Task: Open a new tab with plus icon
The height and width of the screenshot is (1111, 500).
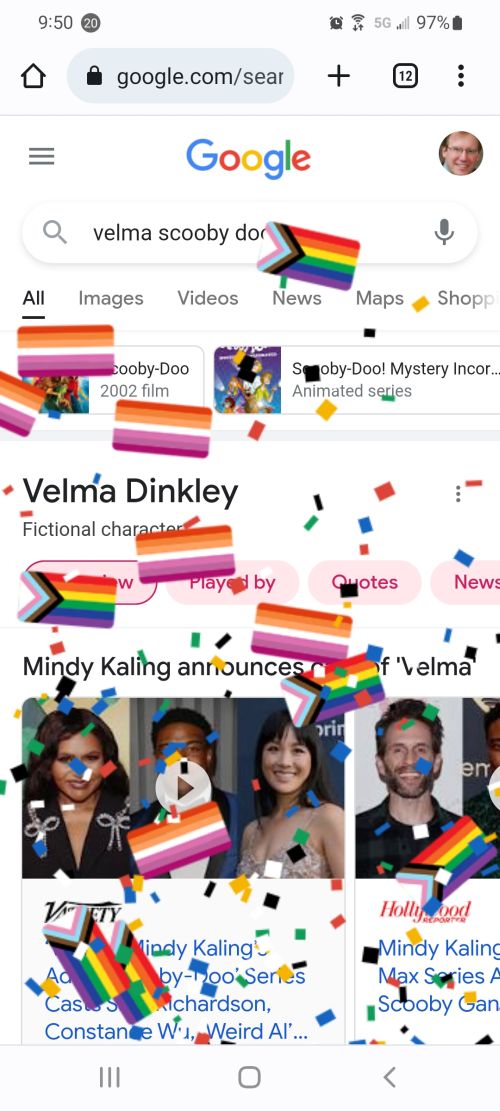Action: pyautogui.click(x=339, y=76)
